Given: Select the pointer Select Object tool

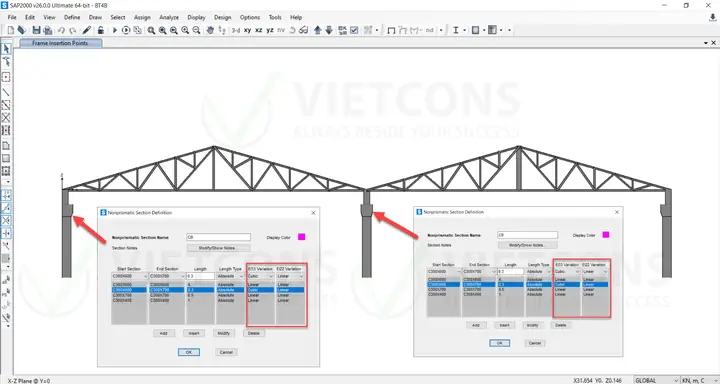Looking at the screenshot, I should click(6, 48).
